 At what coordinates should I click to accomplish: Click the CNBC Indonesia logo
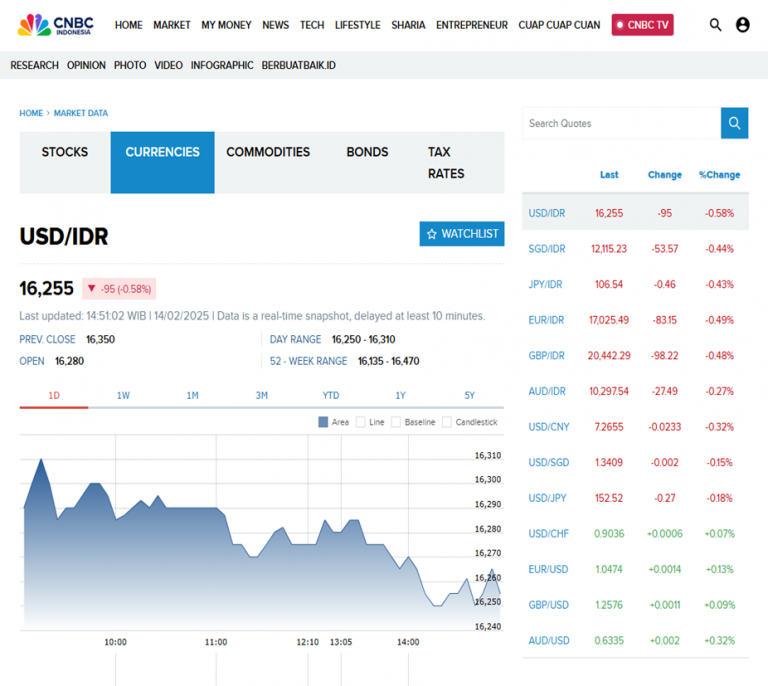click(55, 25)
